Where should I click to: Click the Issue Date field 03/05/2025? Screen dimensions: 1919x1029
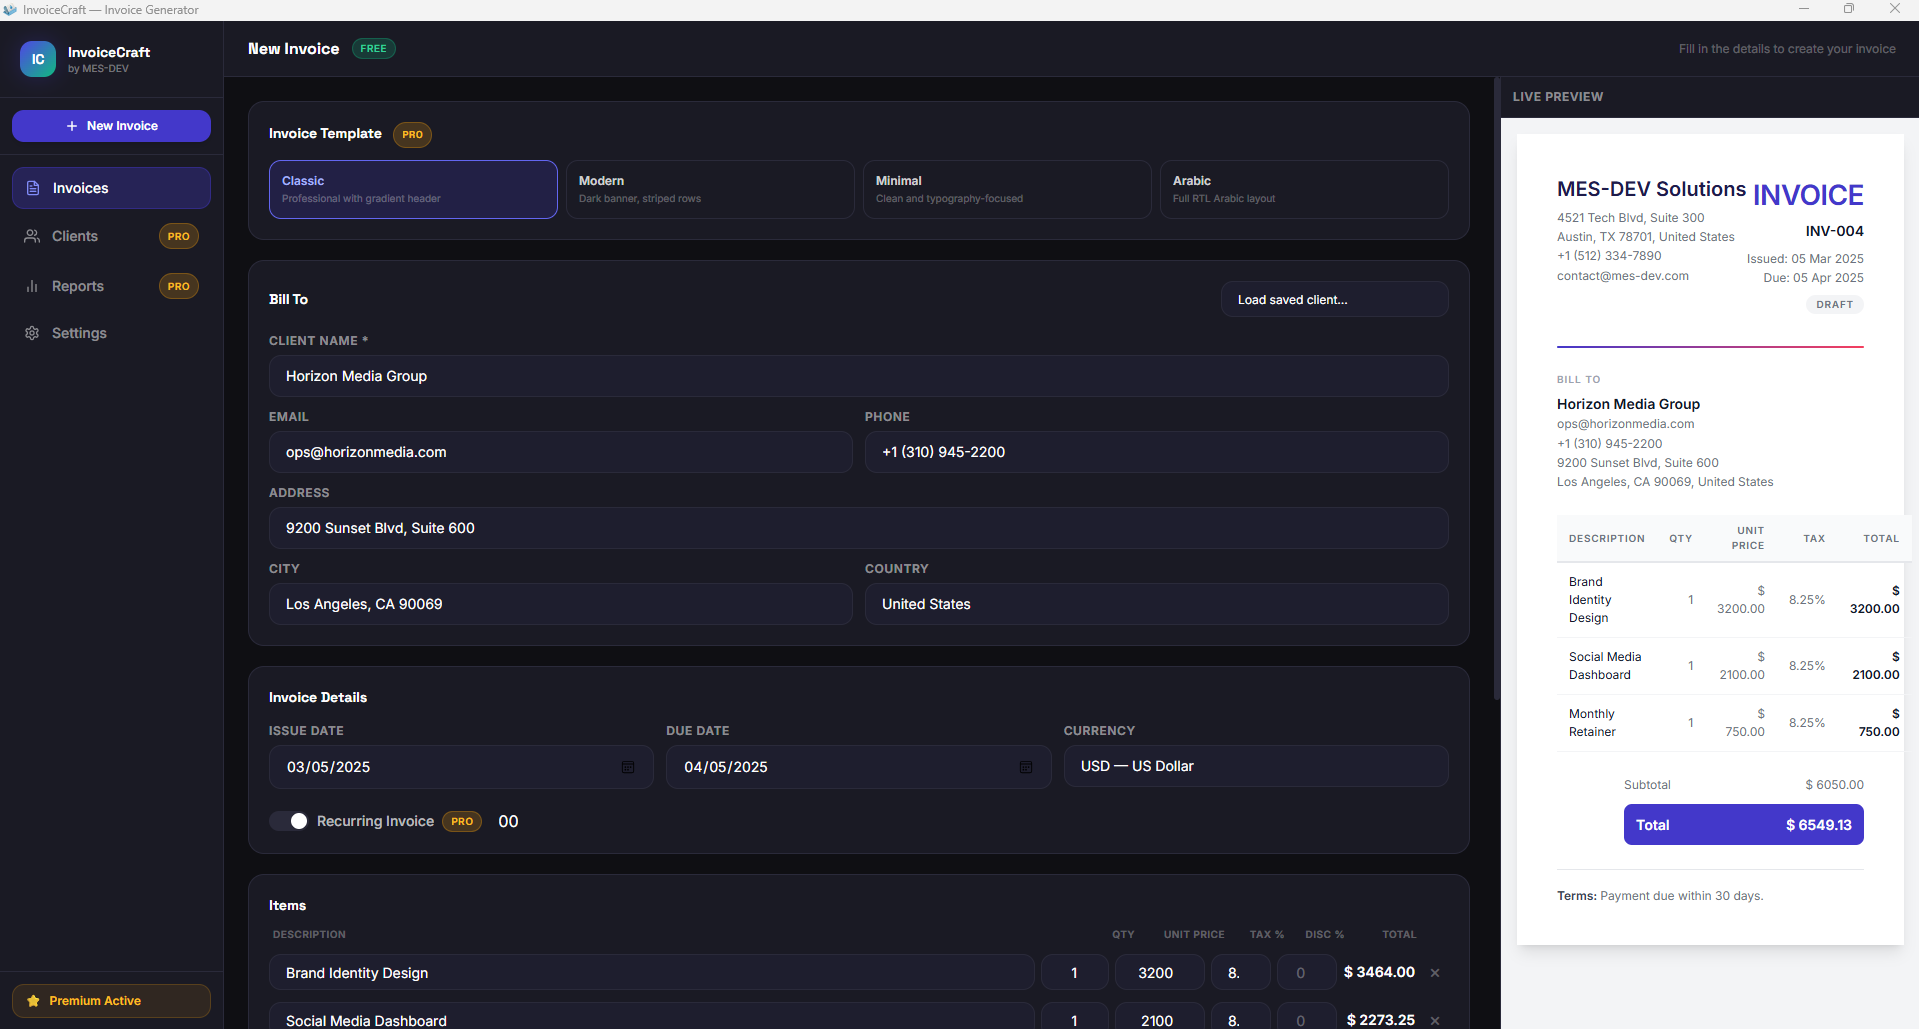point(461,767)
